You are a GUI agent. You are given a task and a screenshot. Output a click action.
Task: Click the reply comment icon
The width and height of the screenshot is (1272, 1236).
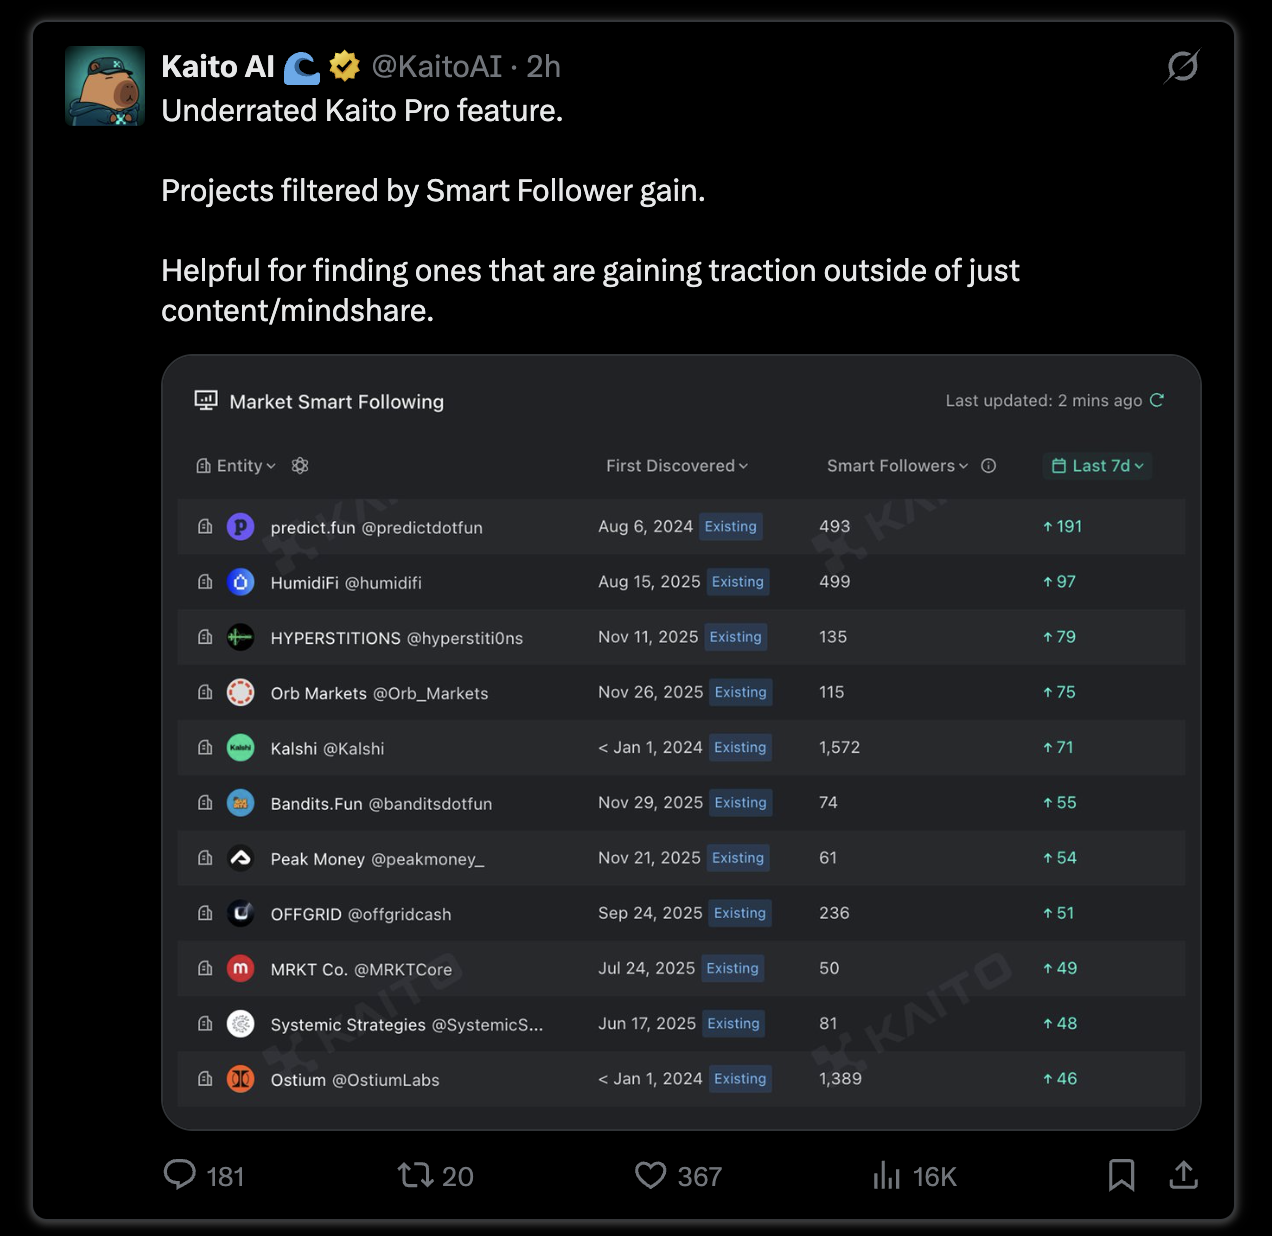(x=180, y=1174)
